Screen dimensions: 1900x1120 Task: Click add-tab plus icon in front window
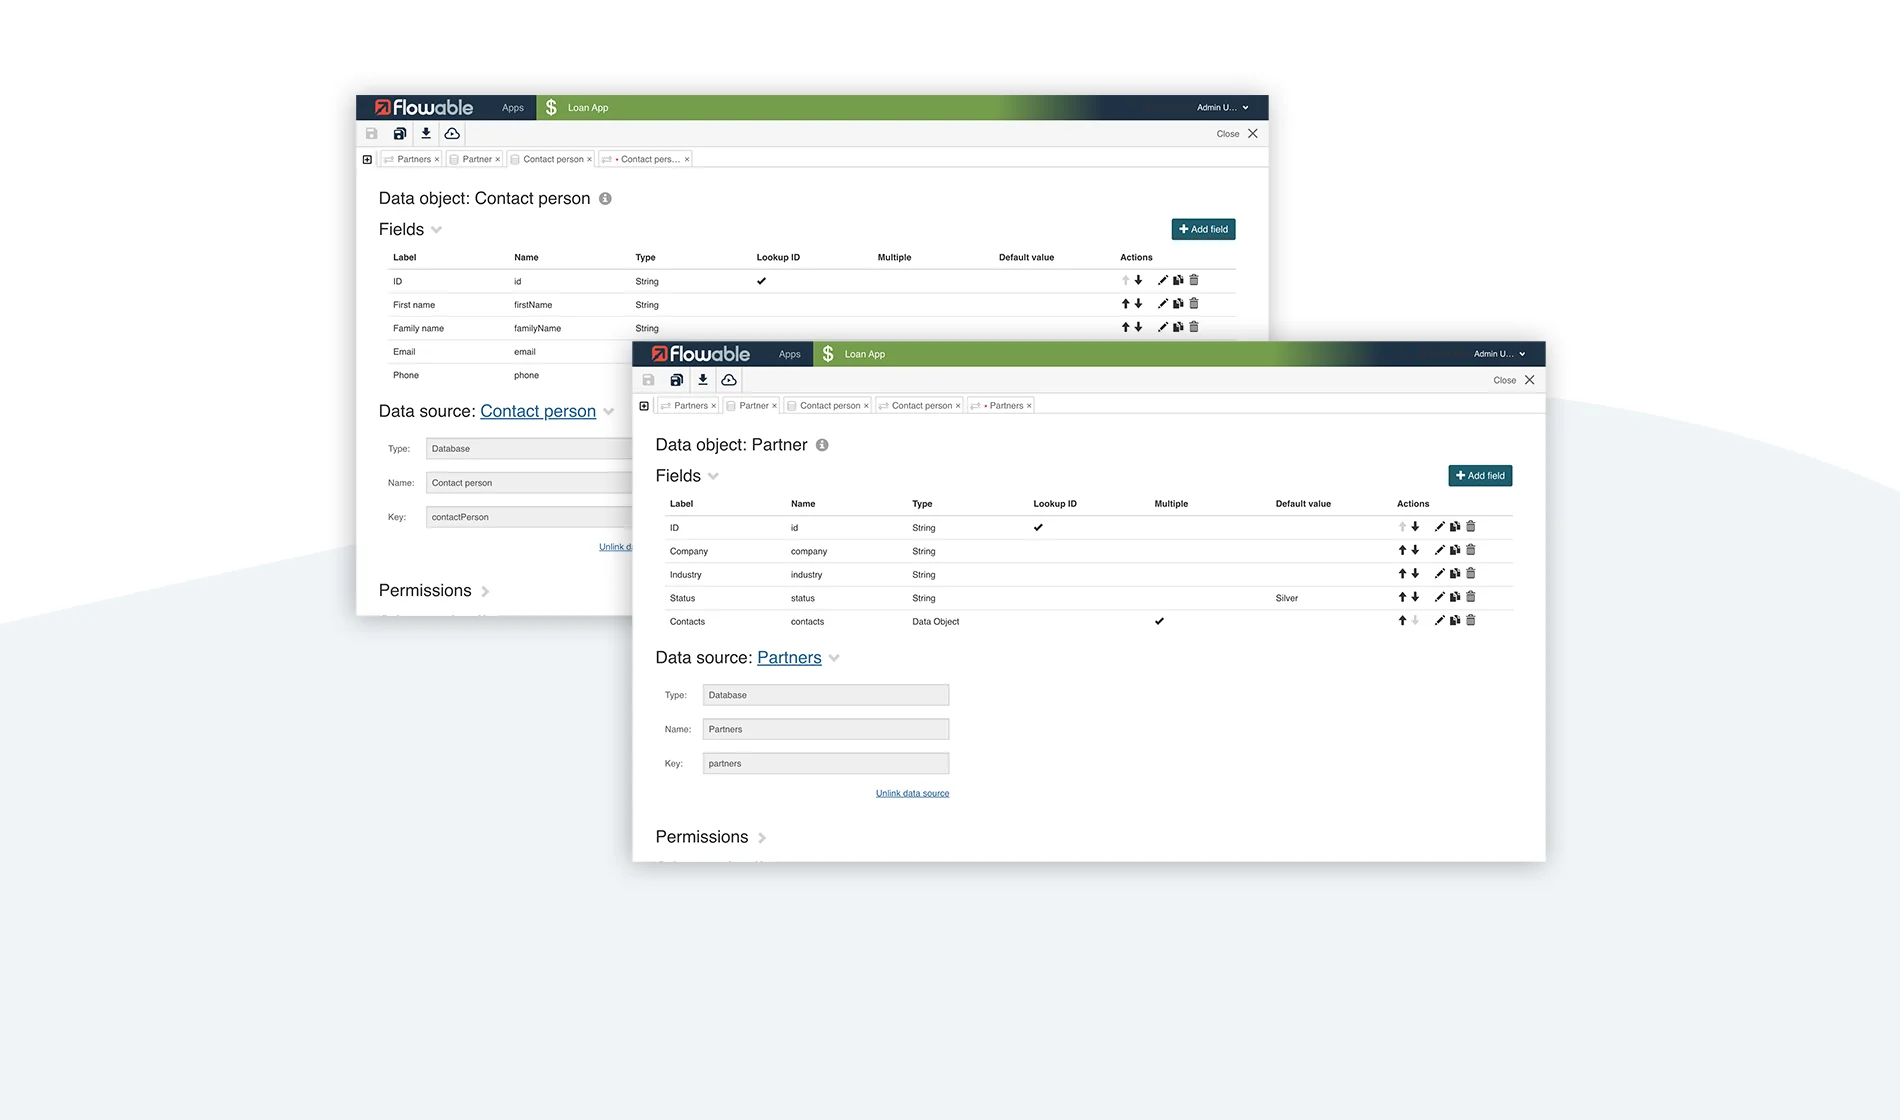(644, 406)
